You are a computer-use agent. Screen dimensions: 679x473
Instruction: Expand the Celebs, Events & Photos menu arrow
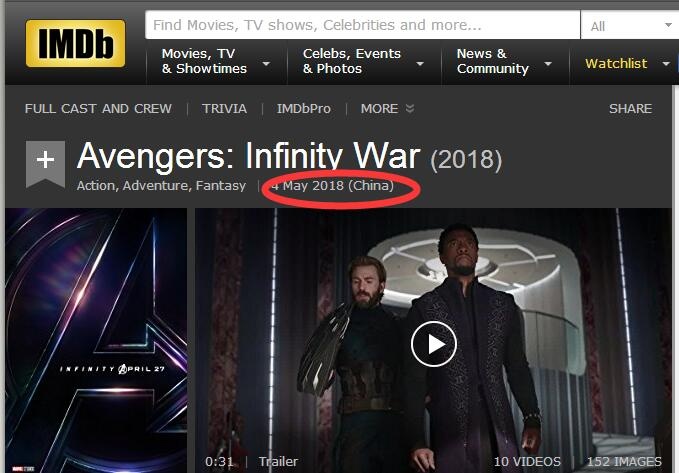420,64
